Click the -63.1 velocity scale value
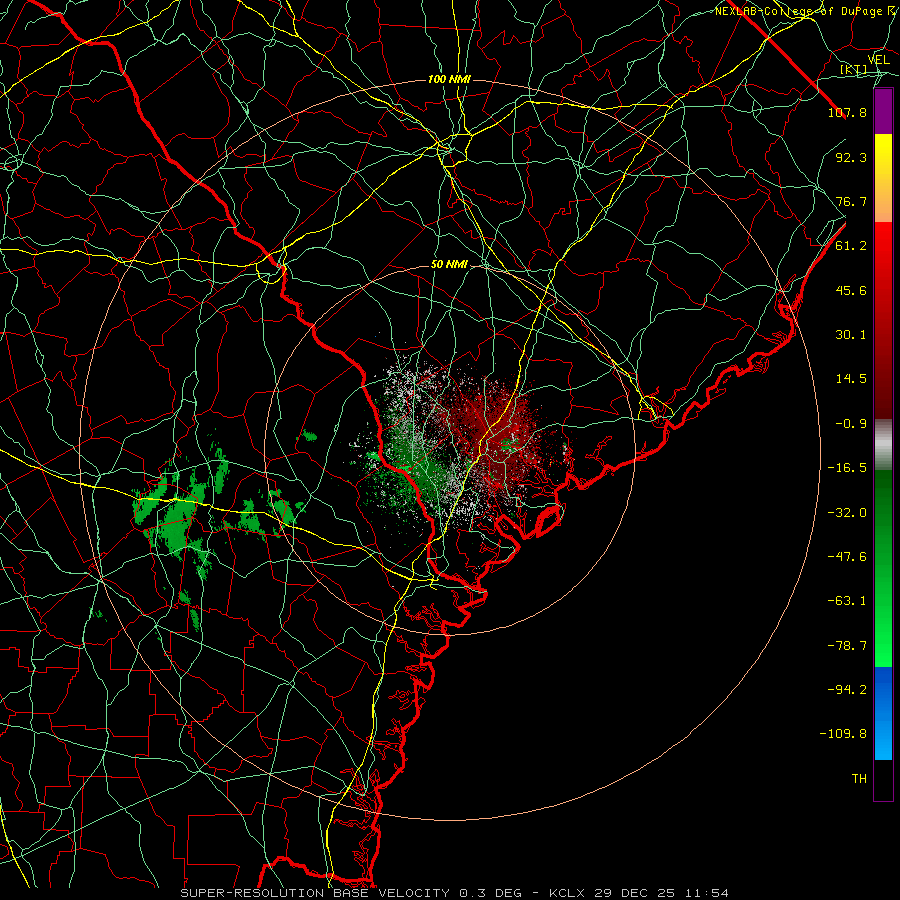 (x=847, y=601)
